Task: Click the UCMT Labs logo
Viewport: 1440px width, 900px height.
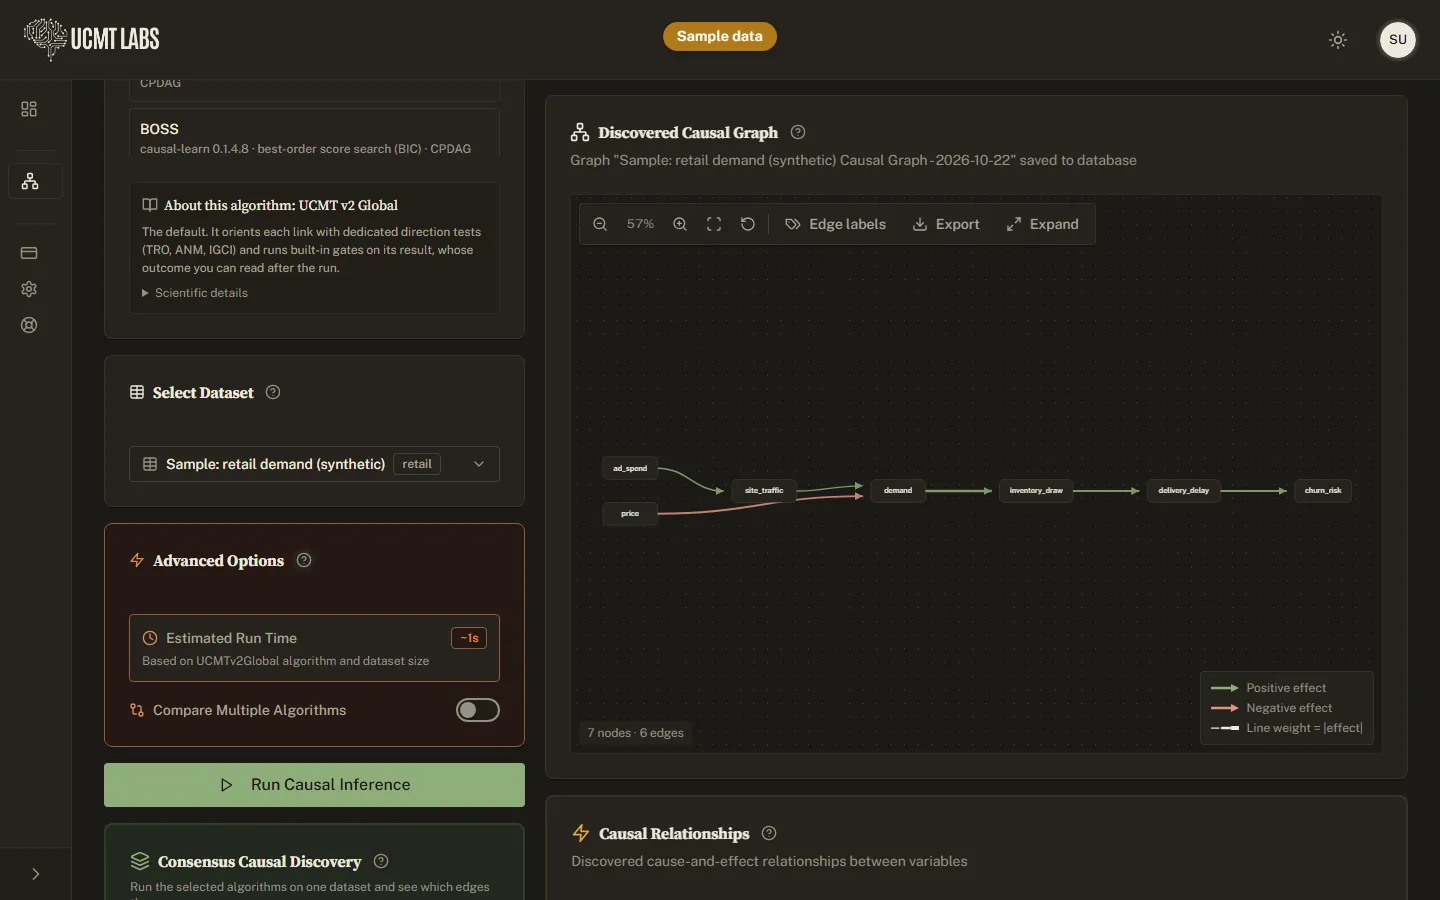Action: coord(92,39)
